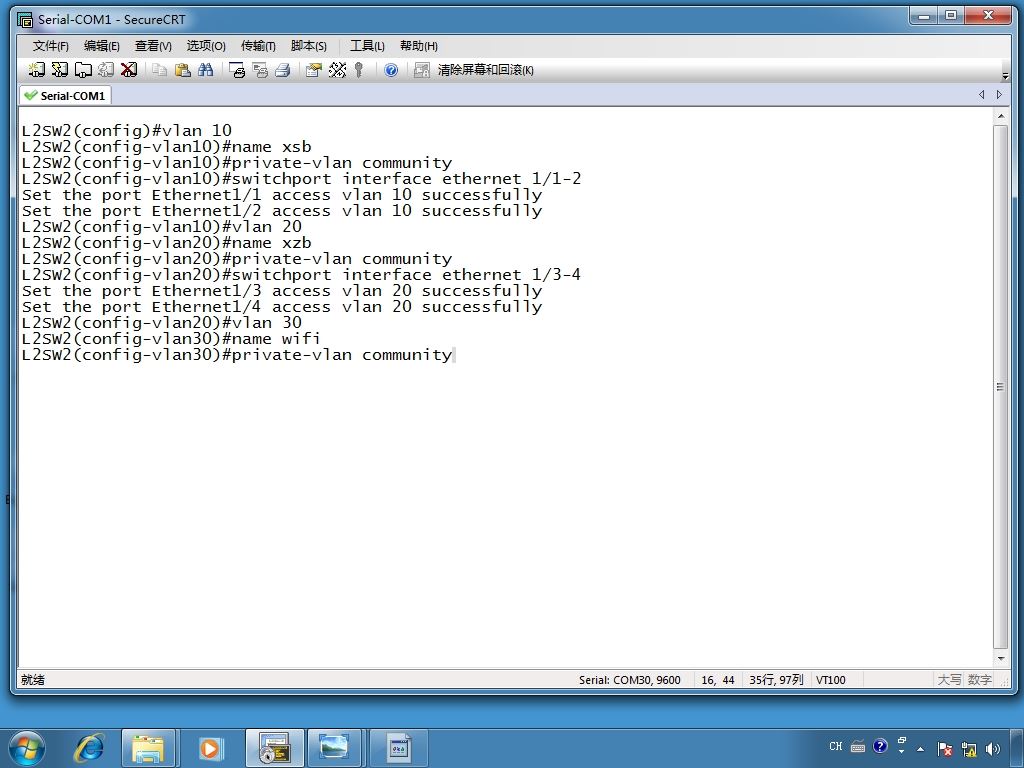This screenshot has height=768, width=1024.
Task: Click the Quick Connect lightning icon
Action: click(60, 70)
